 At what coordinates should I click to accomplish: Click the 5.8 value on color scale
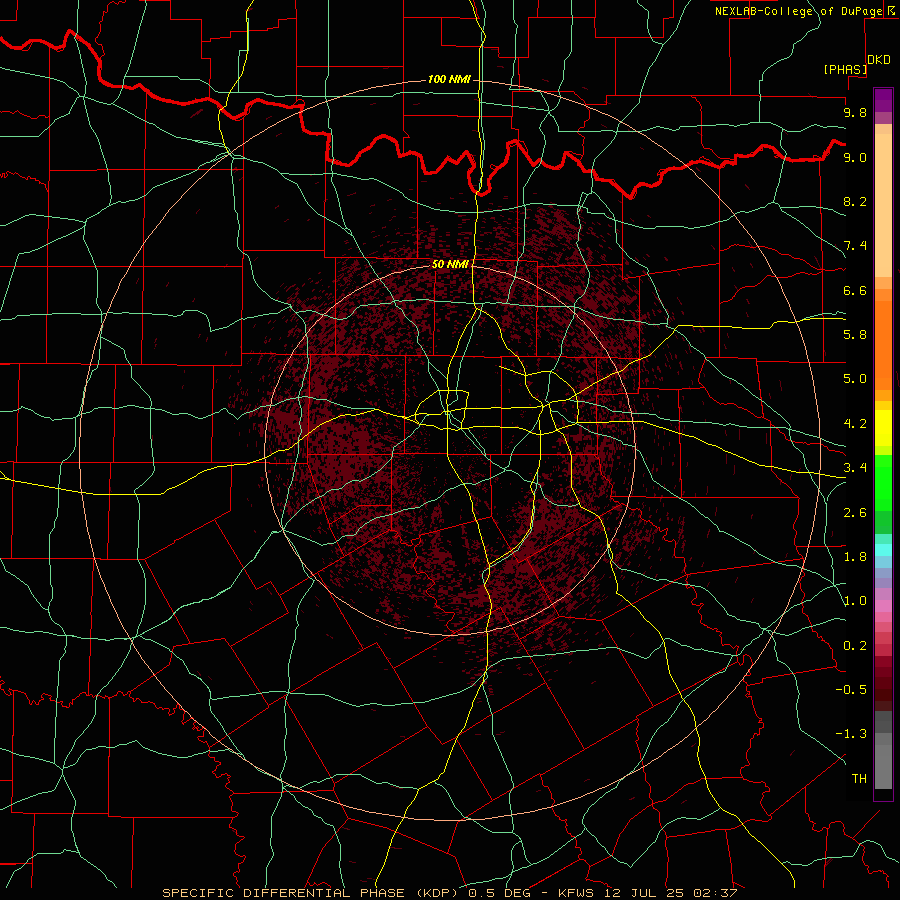click(855, 335)
